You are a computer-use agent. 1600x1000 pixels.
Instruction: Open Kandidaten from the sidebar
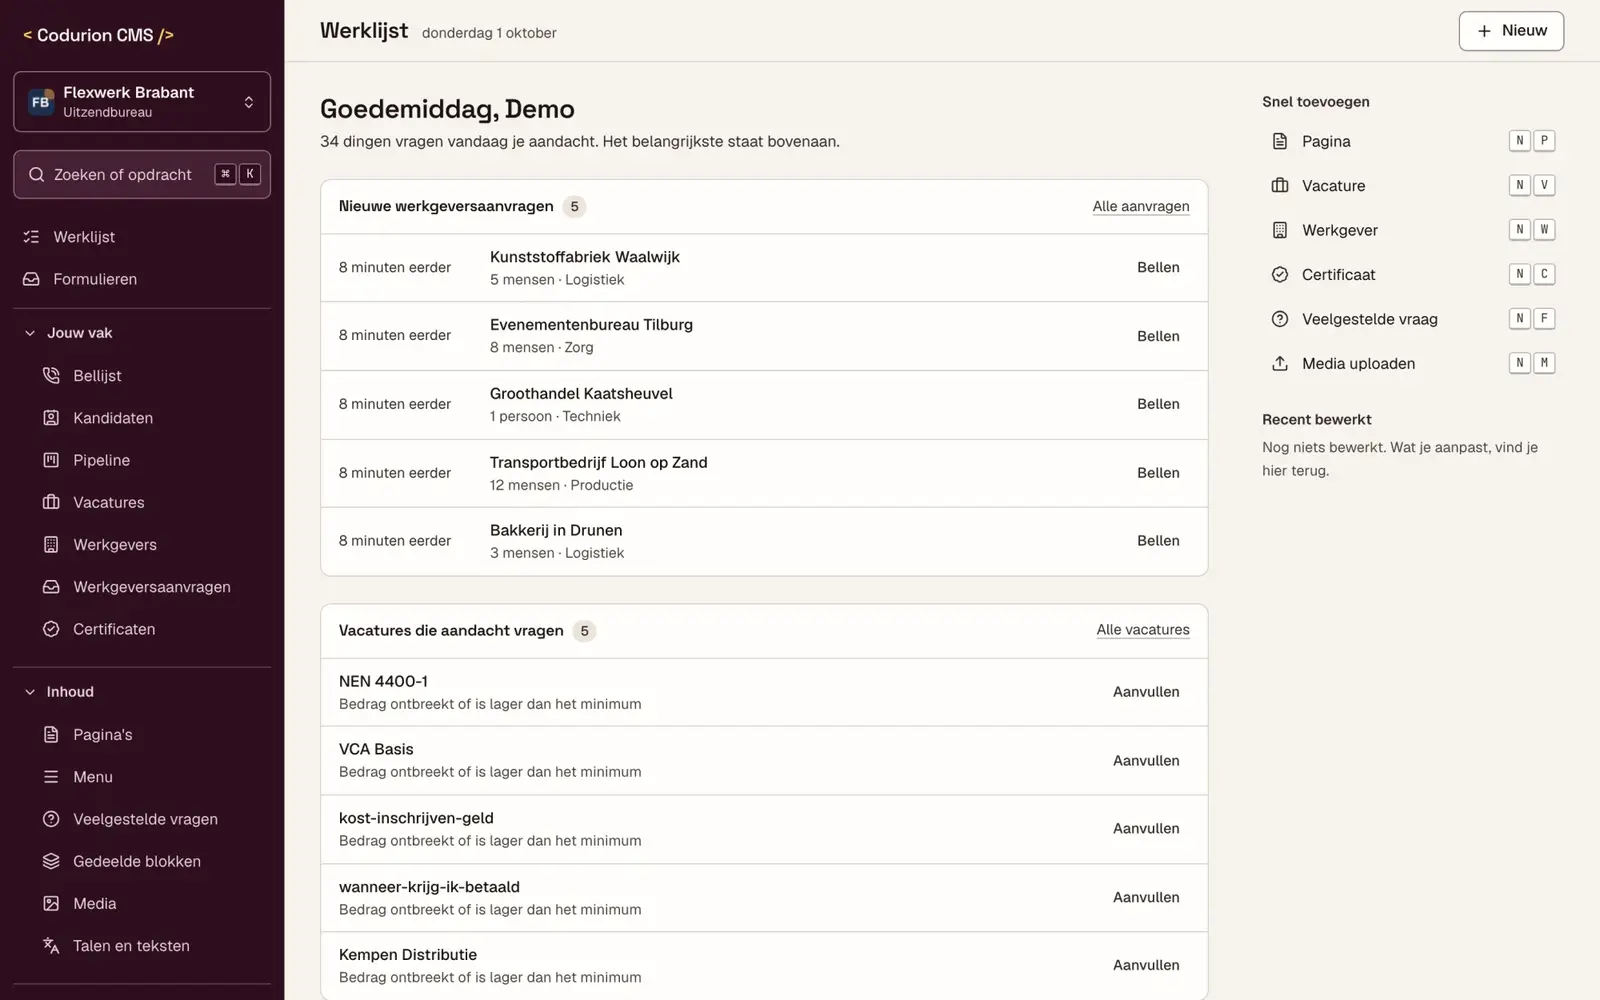click(x=142, y=418)
